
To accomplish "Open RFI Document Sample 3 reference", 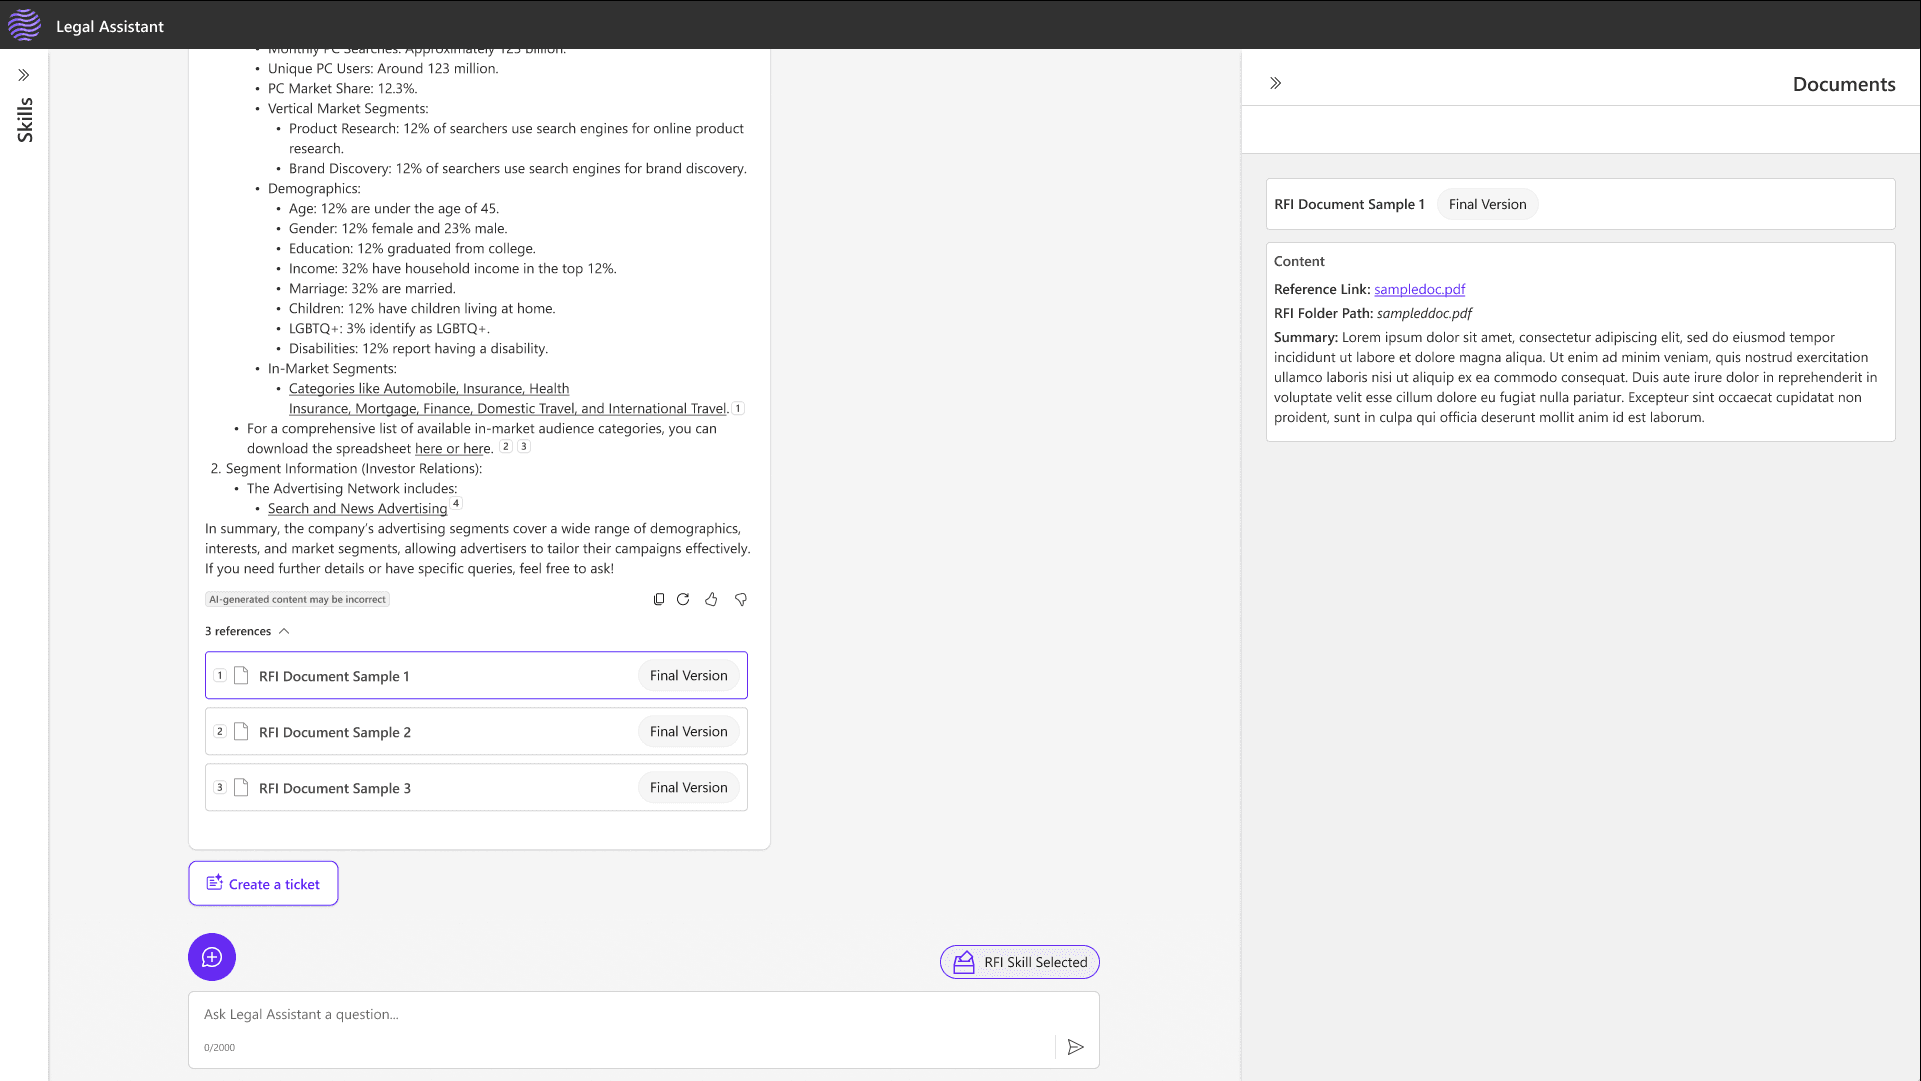I will (x=476, y=787).
